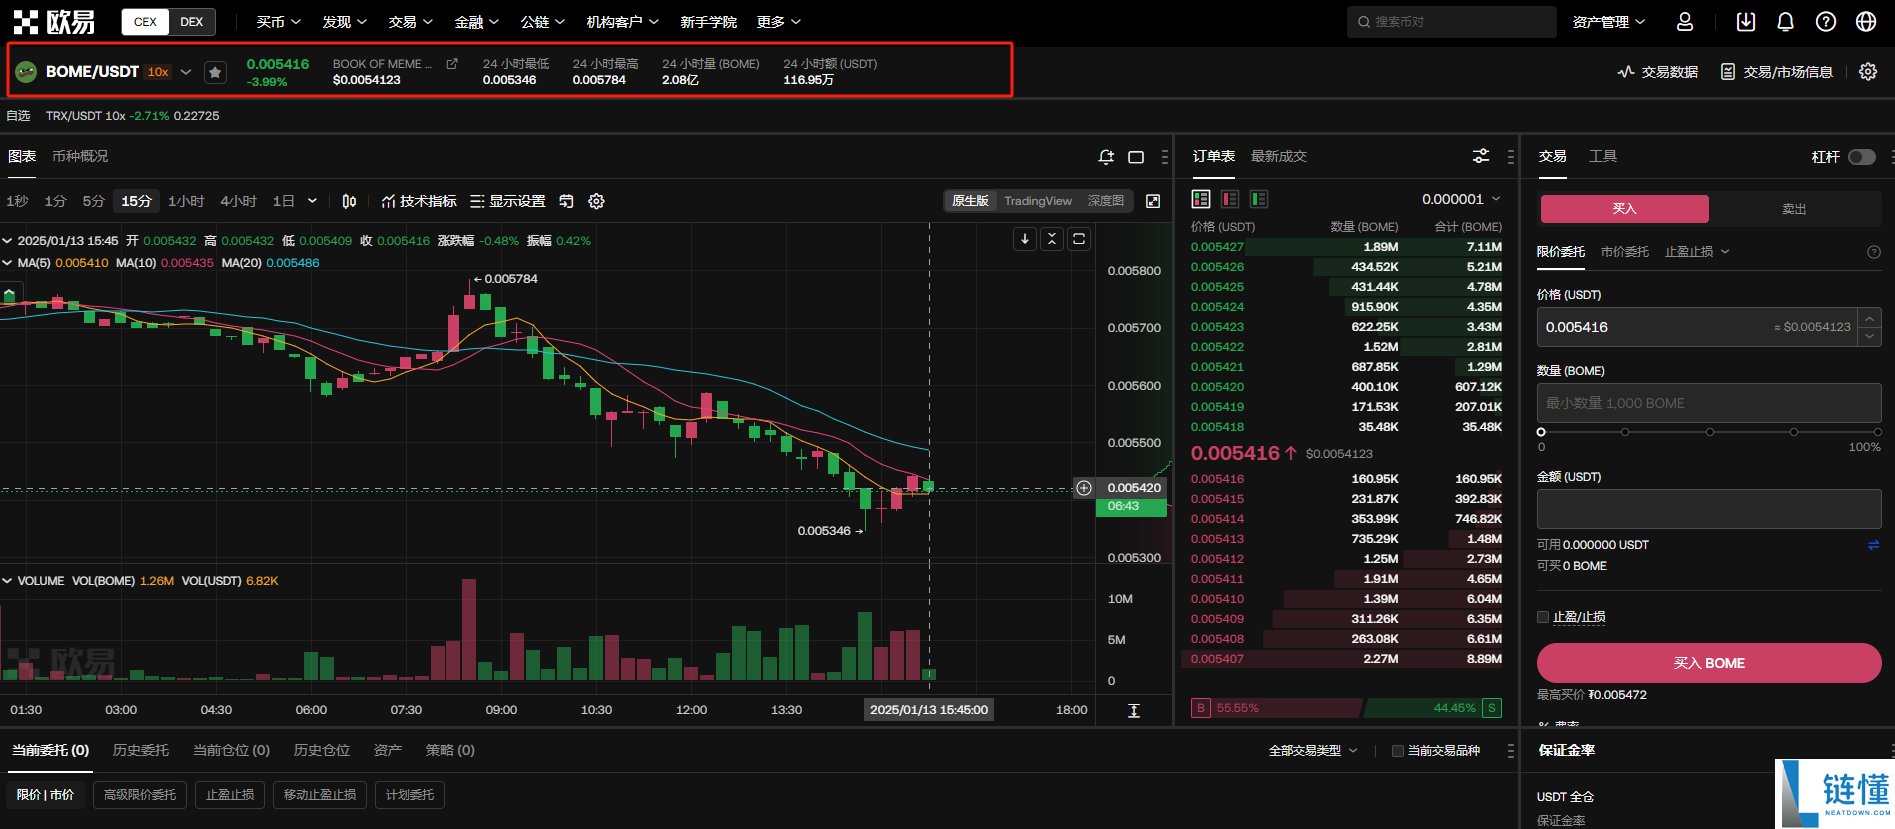Open the language globe icon
Image resolution: width=1895 pixels, height=829 pixels.
point(1866,22)
